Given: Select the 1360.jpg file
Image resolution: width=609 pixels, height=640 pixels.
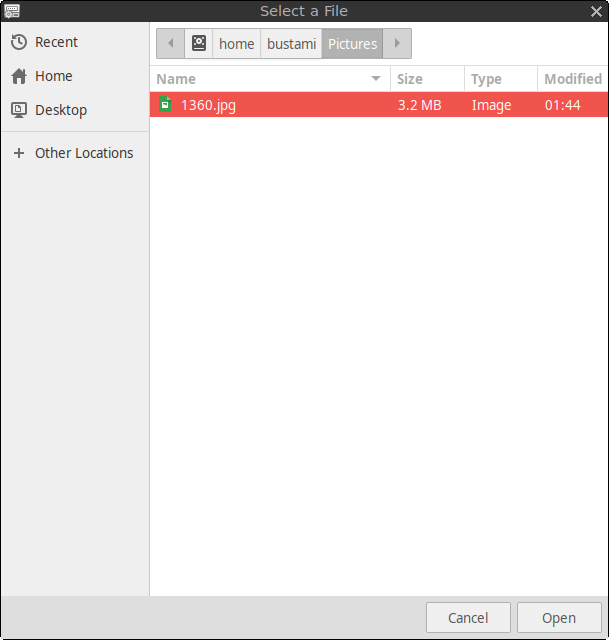Looking at the screenshot, I should coord(379,105).
